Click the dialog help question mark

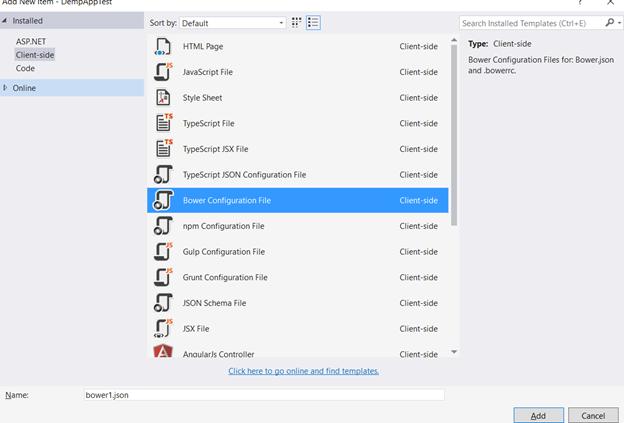pyautogui.click(x=580, y=2)
